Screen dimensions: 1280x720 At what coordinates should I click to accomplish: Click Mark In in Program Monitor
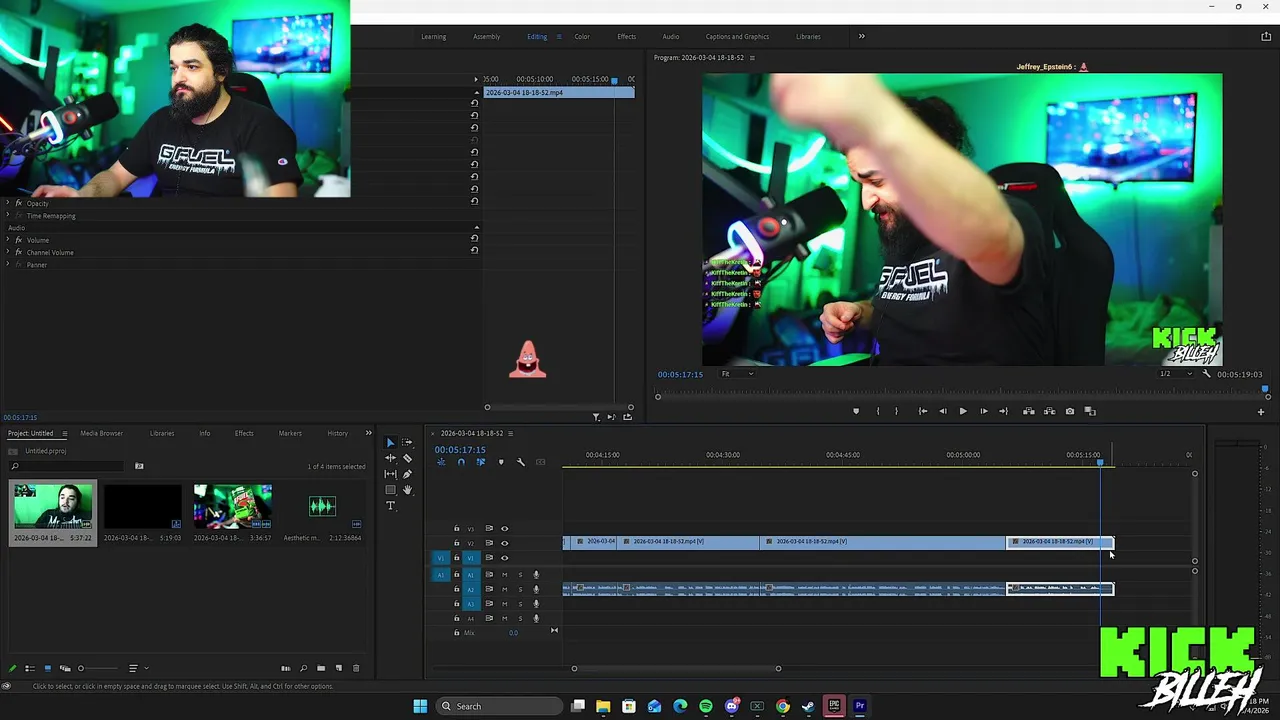[x=877, y=411]
